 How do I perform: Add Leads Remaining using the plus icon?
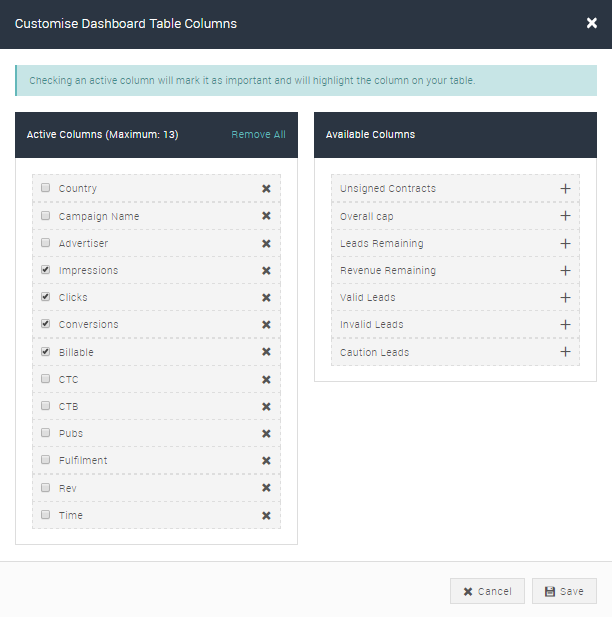pyautogui.click(x=565, y=243)
